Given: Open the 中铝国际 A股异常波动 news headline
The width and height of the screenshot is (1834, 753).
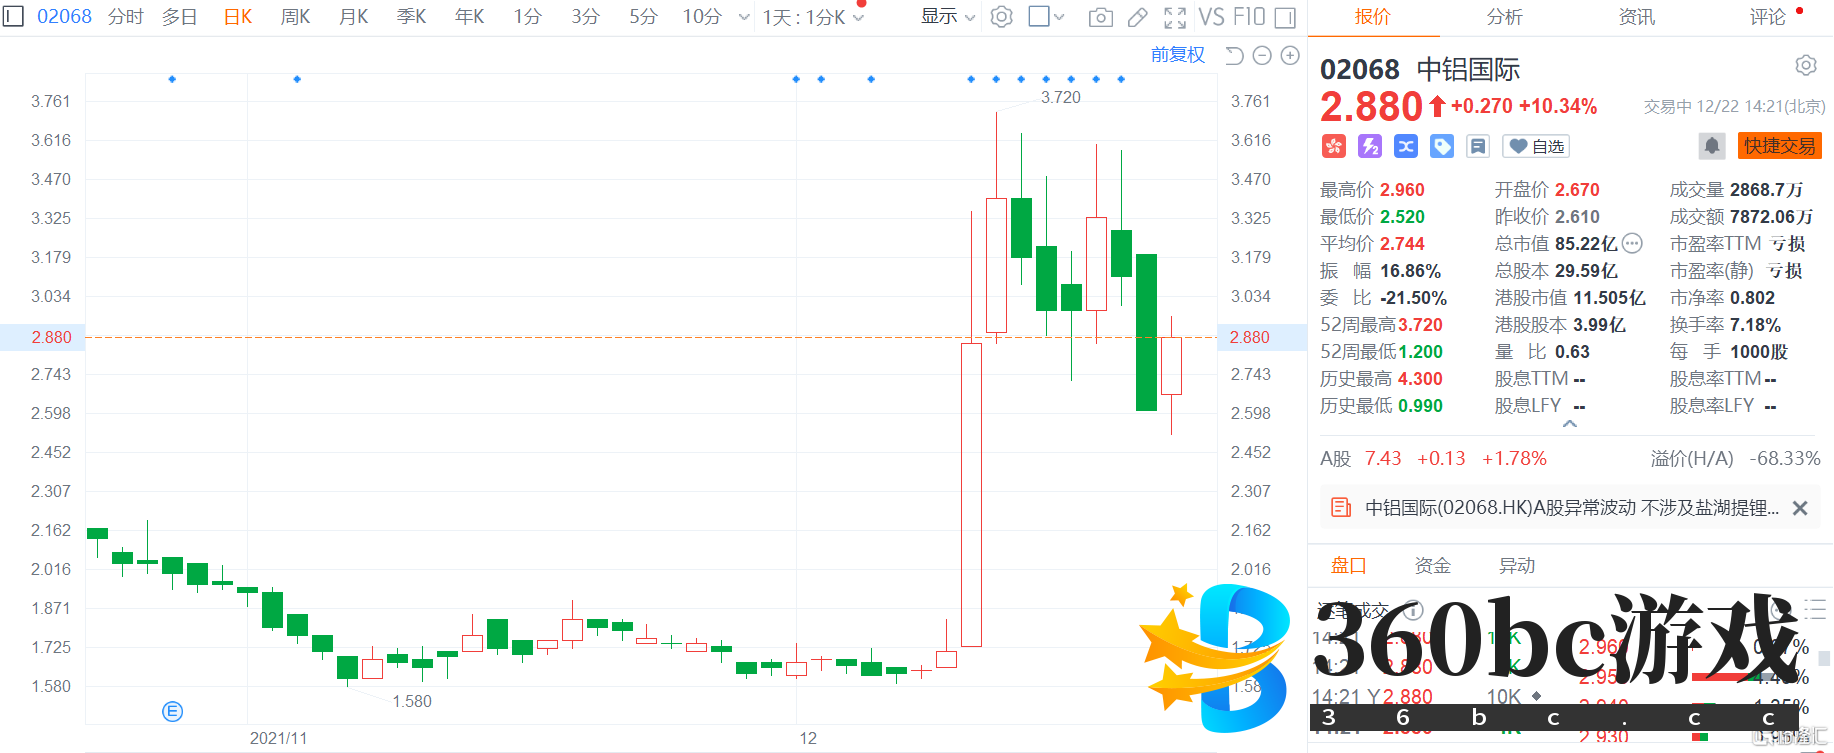Looking at the screenshot, I should [1572, 508].
